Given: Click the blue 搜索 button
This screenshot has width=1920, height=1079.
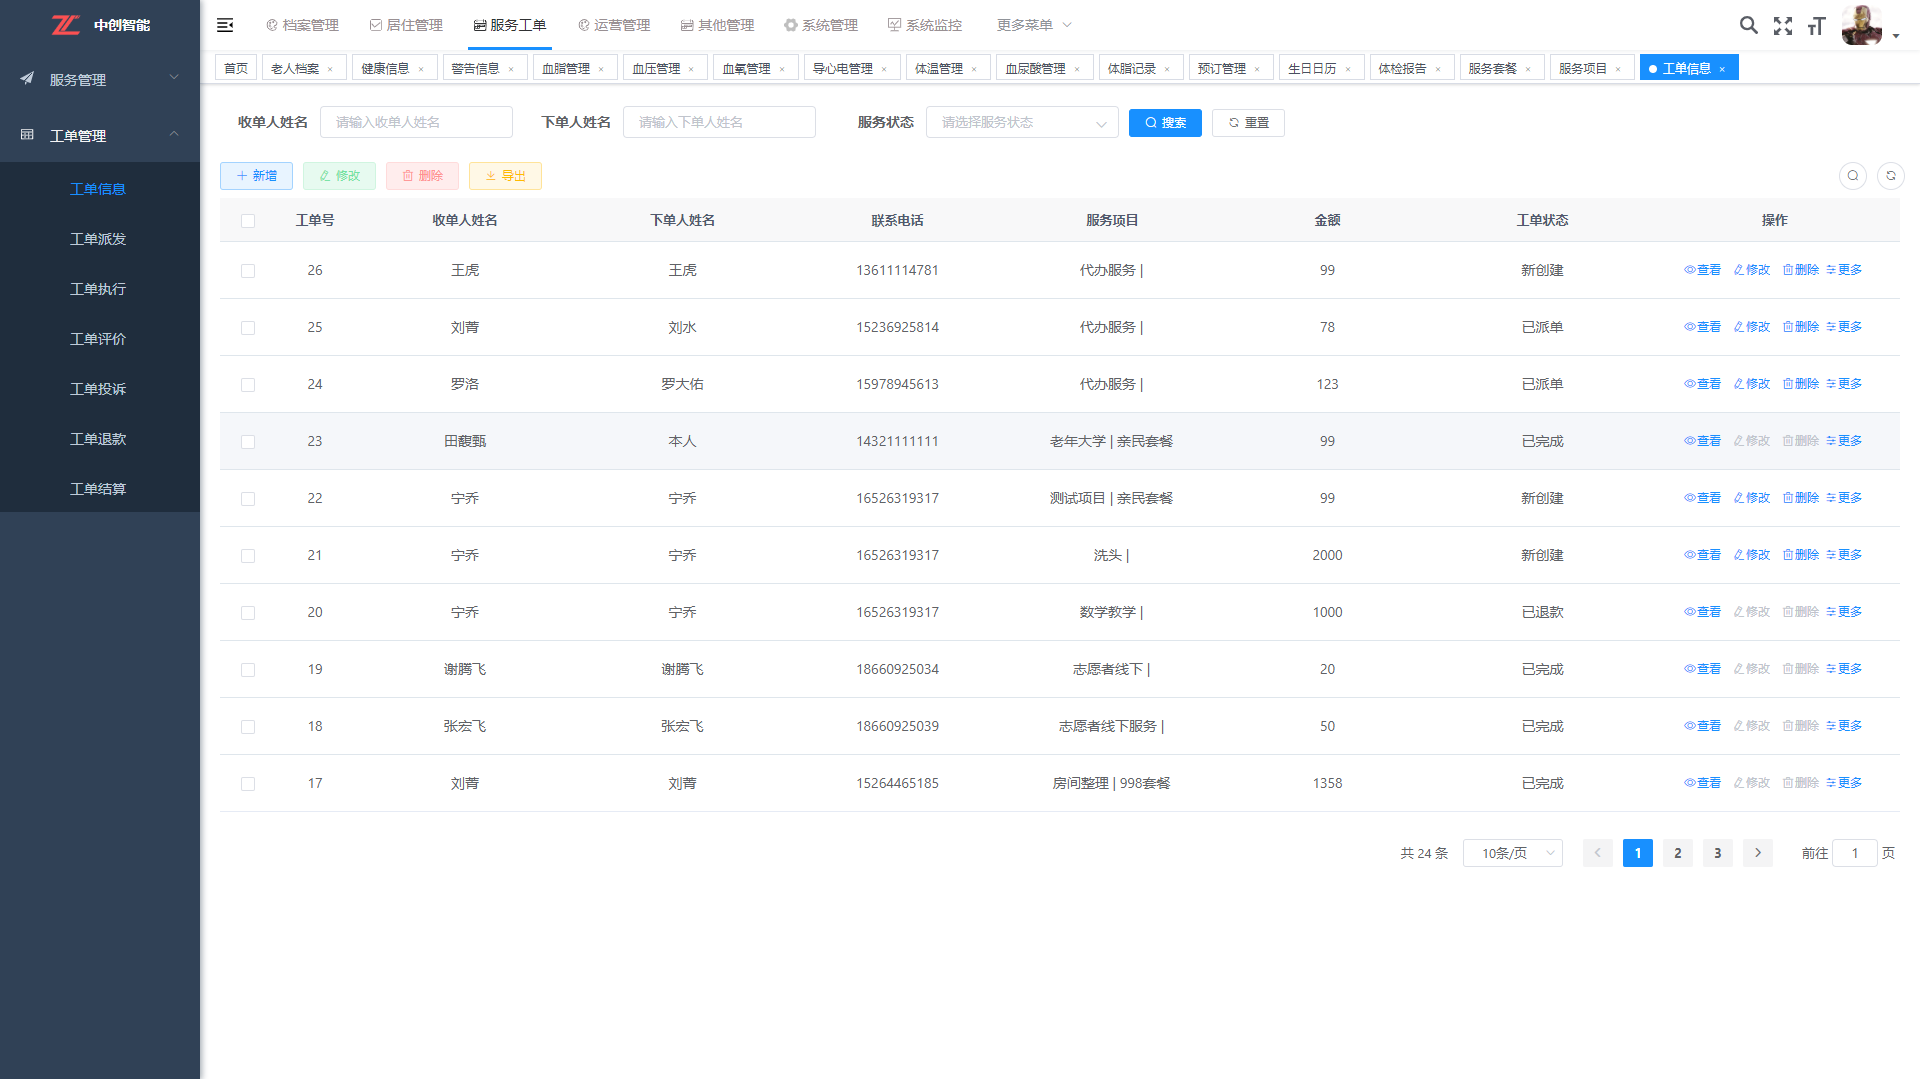Looking at the screenshot, I should click(x=1165, y=123).
